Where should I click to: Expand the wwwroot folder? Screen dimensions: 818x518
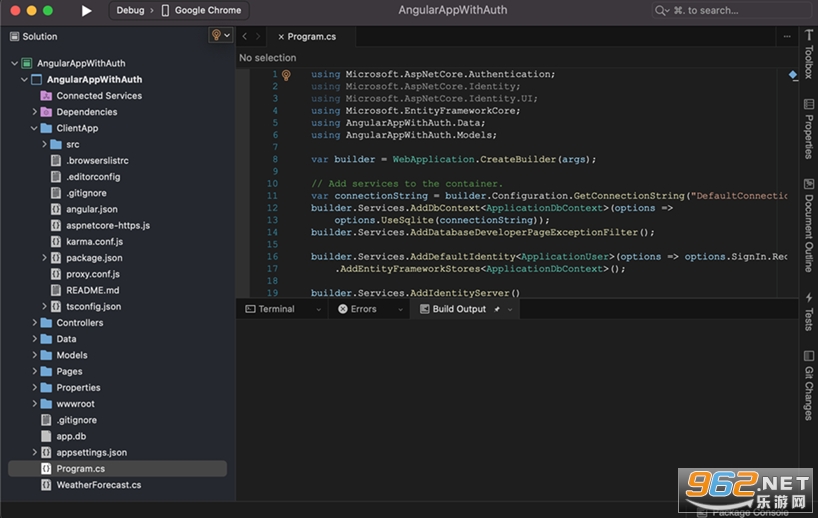[34, 403]
